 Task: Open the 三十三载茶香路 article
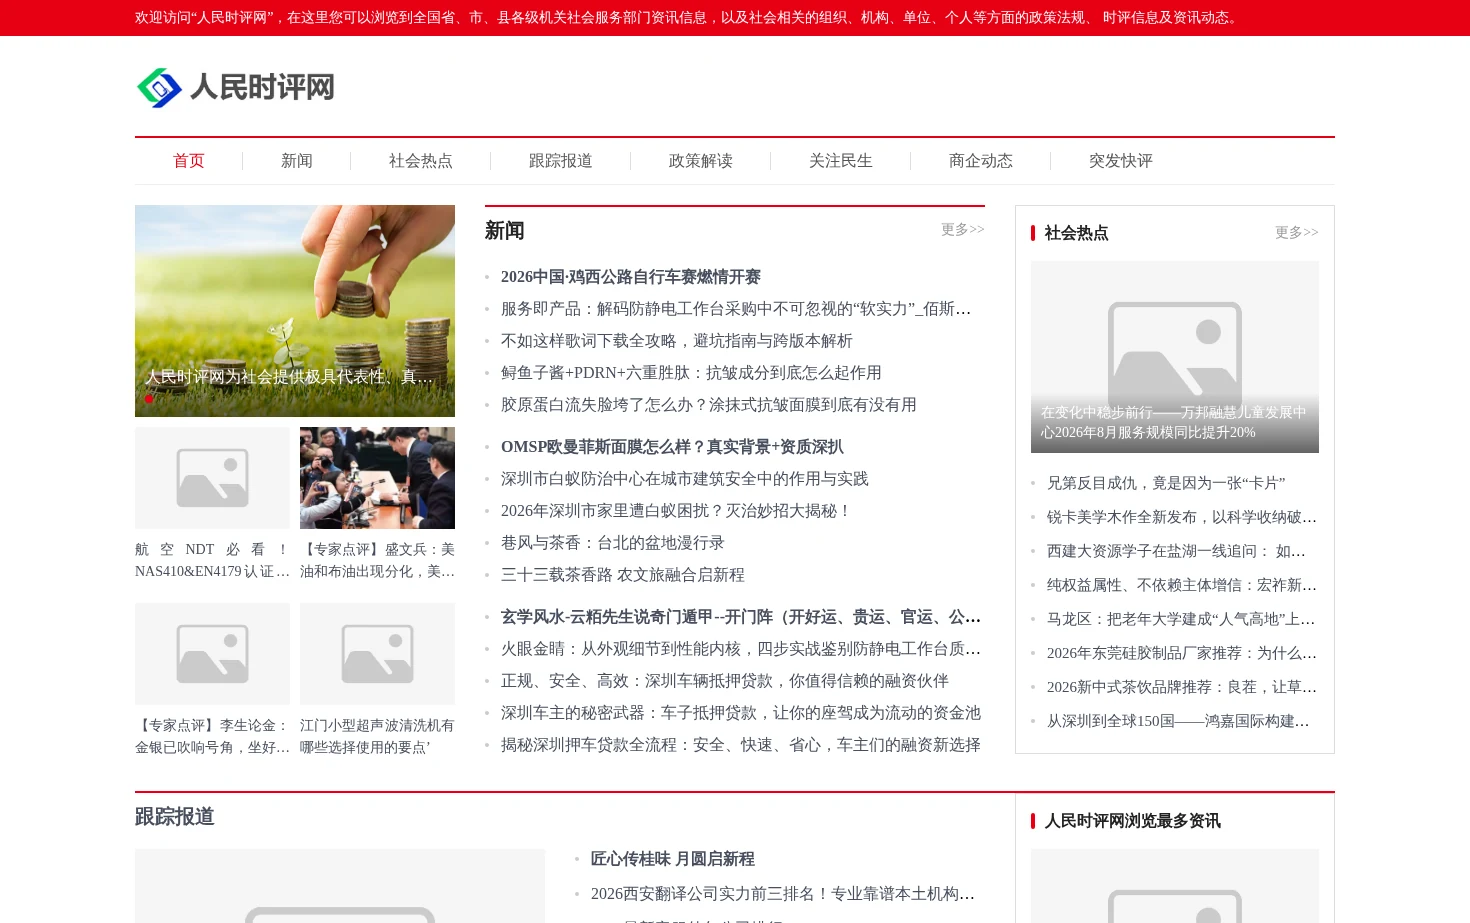623,575
